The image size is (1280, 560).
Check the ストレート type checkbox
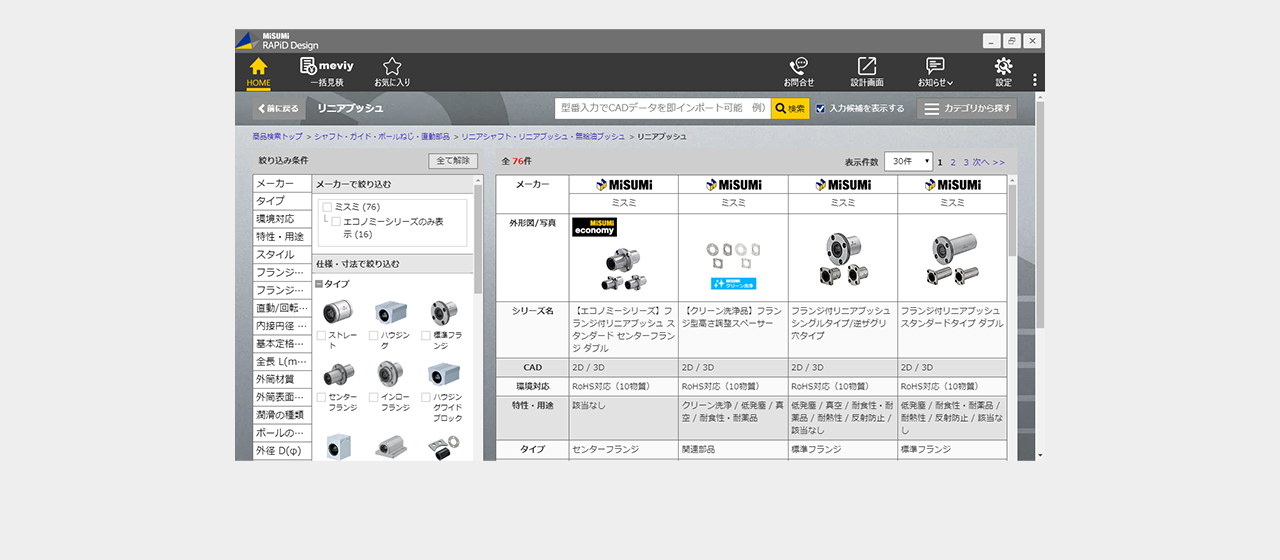tap(321, 336)
